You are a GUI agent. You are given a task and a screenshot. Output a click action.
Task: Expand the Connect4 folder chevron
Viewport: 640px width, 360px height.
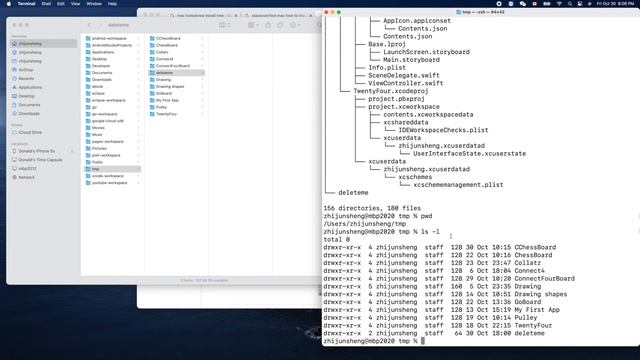pos(202,59)
